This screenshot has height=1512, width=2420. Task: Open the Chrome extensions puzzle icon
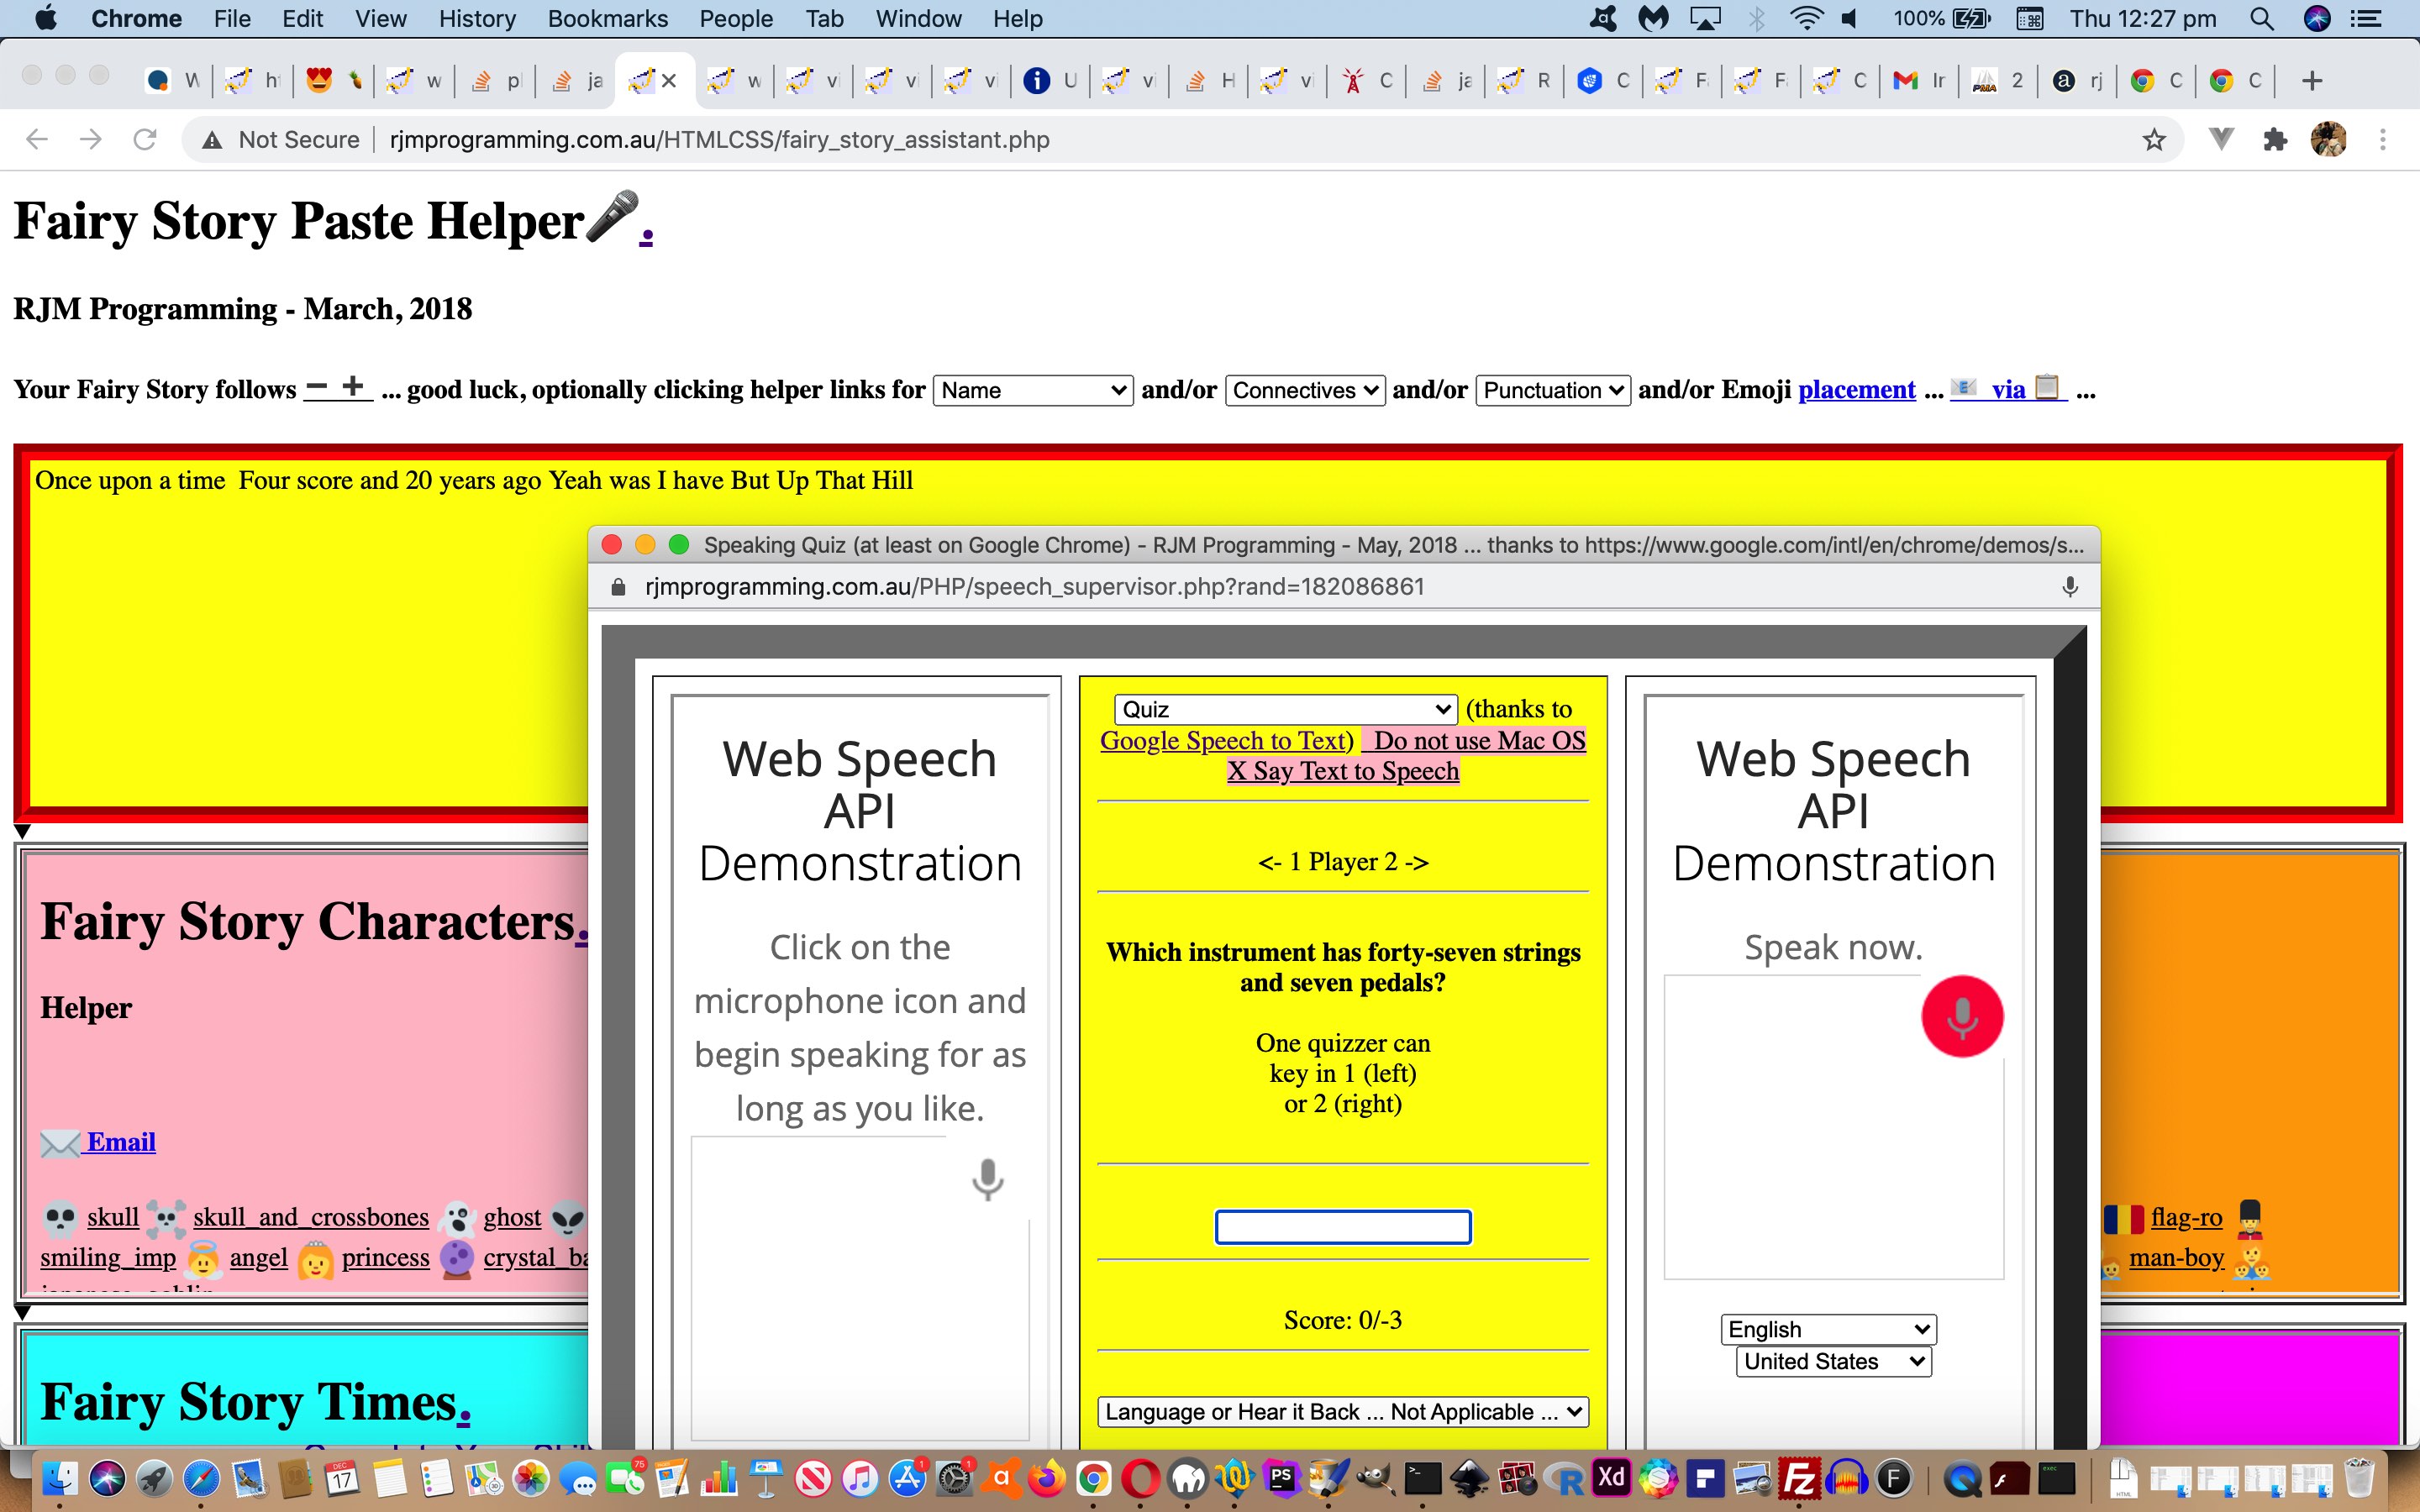[2275, 140]
